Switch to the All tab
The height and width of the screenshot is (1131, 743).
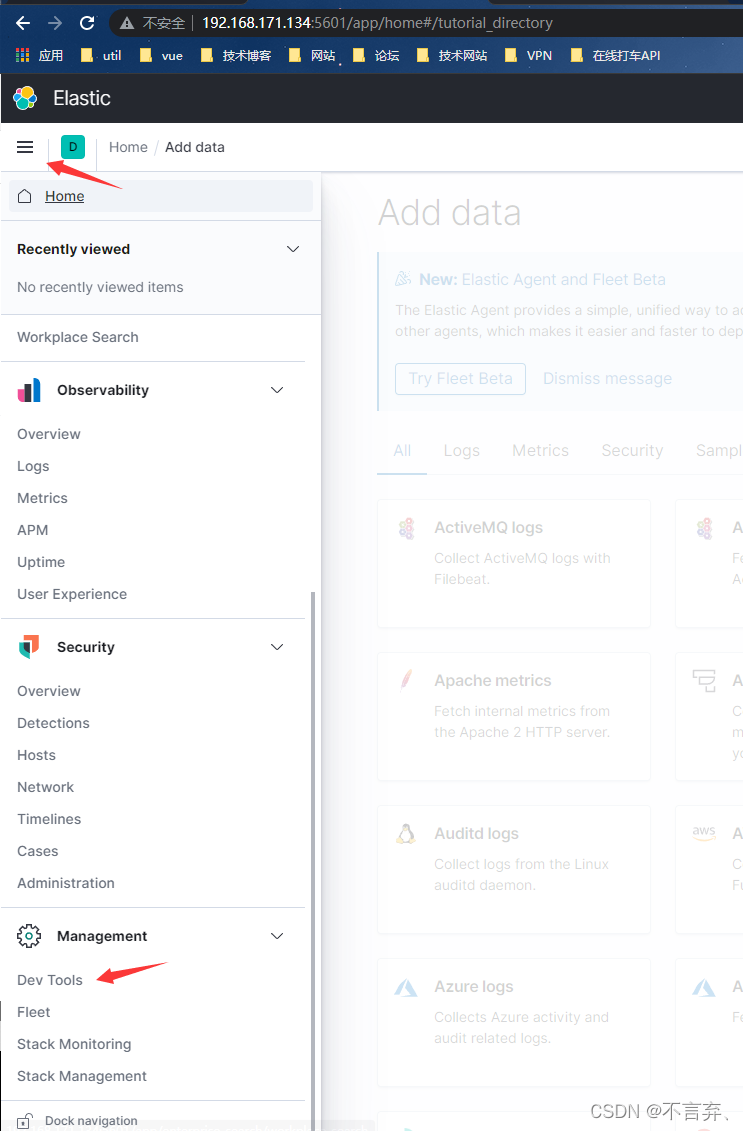(403, 451)
